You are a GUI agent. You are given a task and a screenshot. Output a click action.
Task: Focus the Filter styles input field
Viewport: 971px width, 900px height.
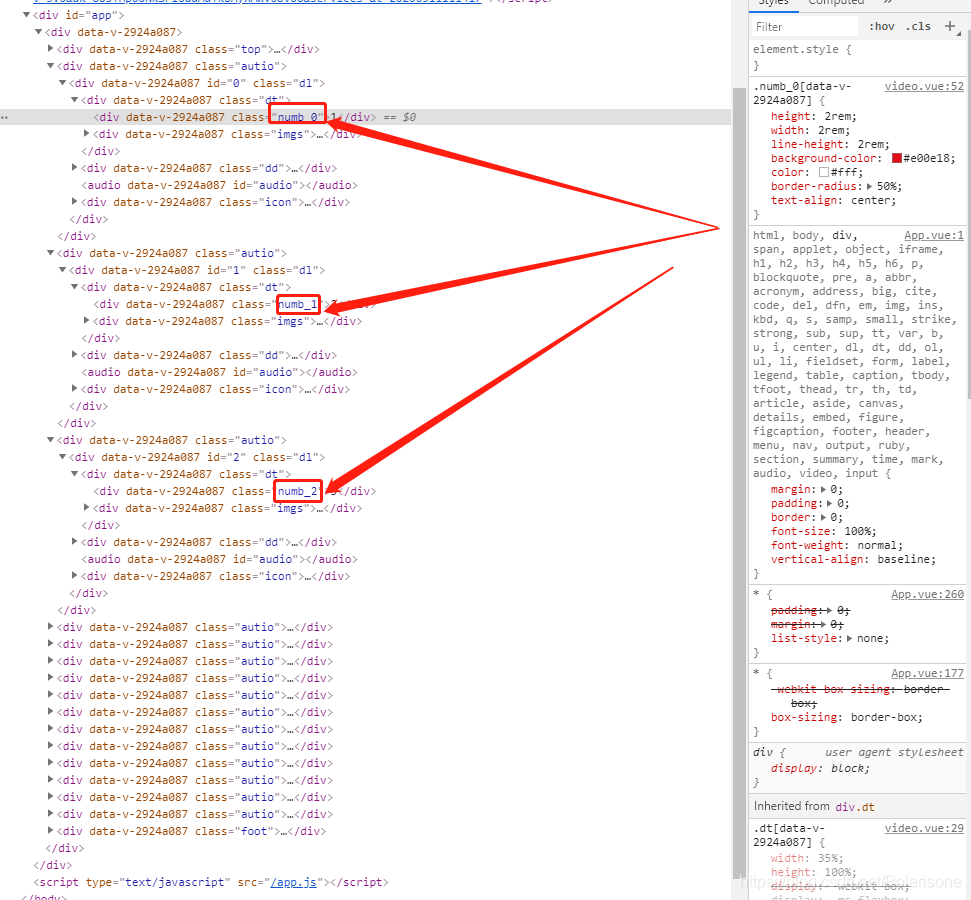tap(806, 27)
